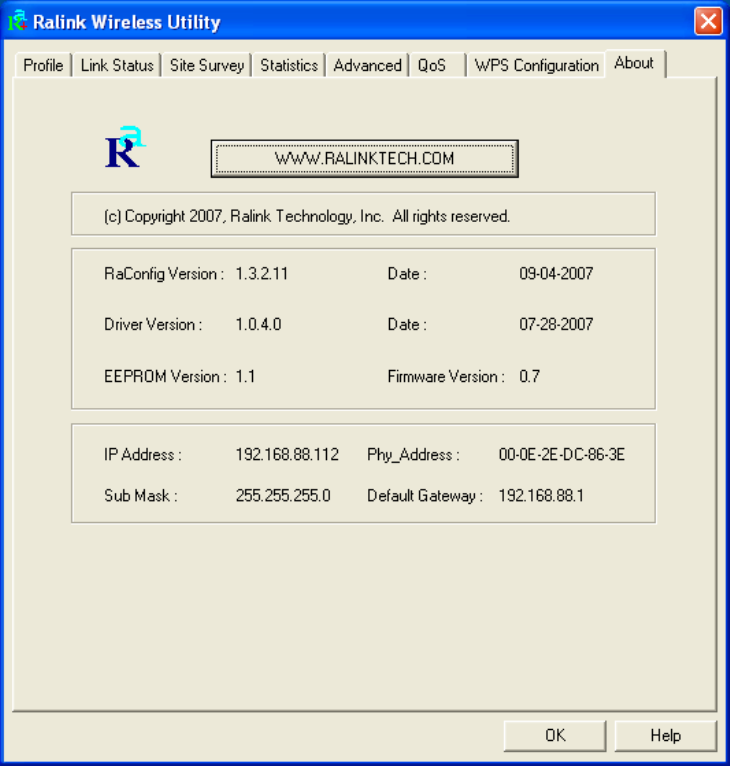Click the Ralink Wireless Utility title text
730x766 pixels.
(x=127, y=22)
